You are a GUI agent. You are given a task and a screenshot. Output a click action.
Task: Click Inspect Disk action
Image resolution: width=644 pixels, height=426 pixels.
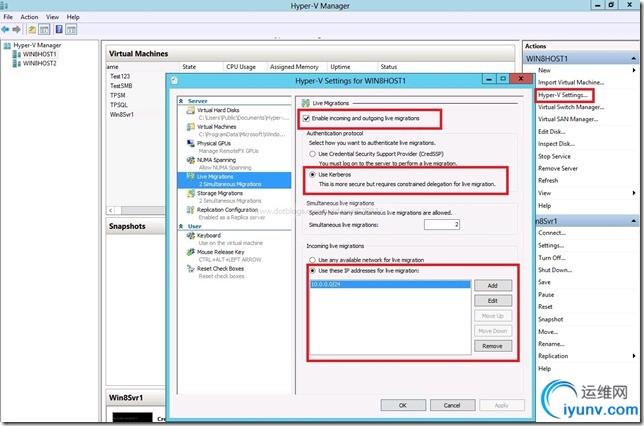(x=557, y=144)
